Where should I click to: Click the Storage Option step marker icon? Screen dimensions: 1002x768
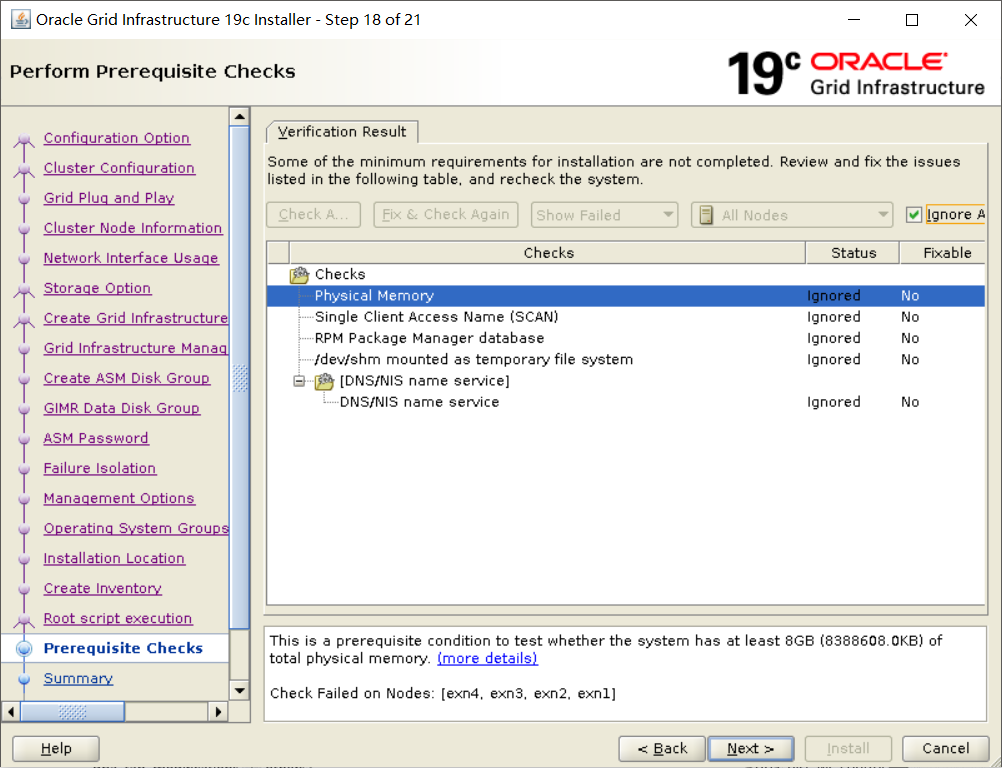[24, 289]
